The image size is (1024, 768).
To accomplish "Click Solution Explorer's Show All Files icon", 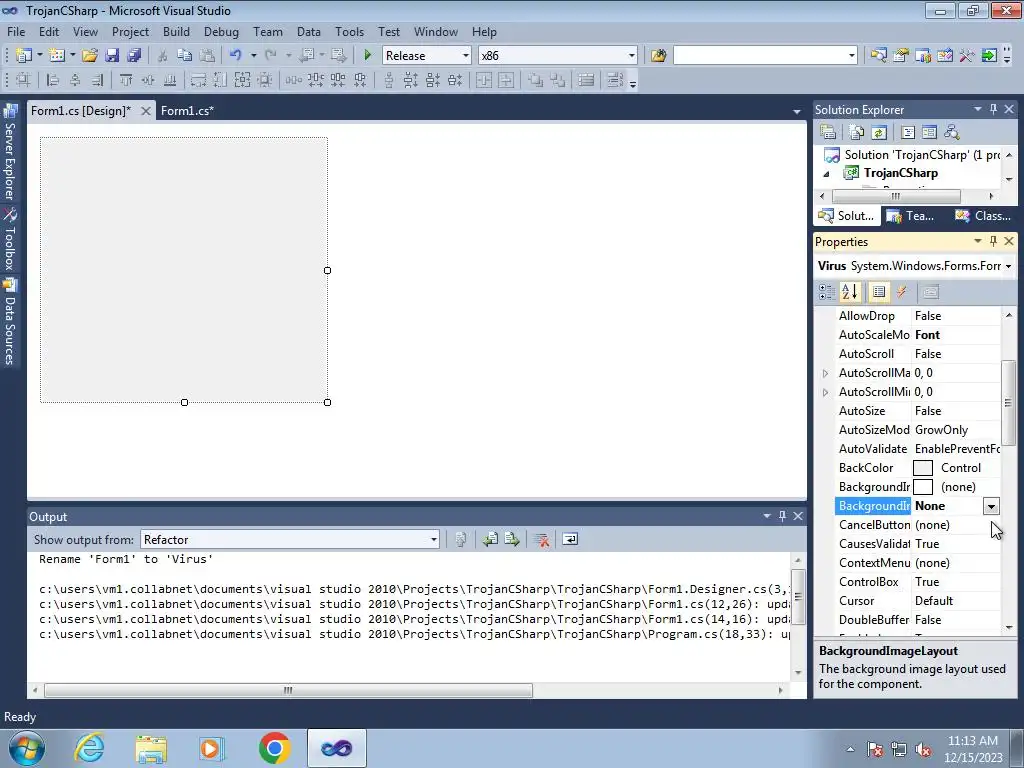I will pos(857,133).
